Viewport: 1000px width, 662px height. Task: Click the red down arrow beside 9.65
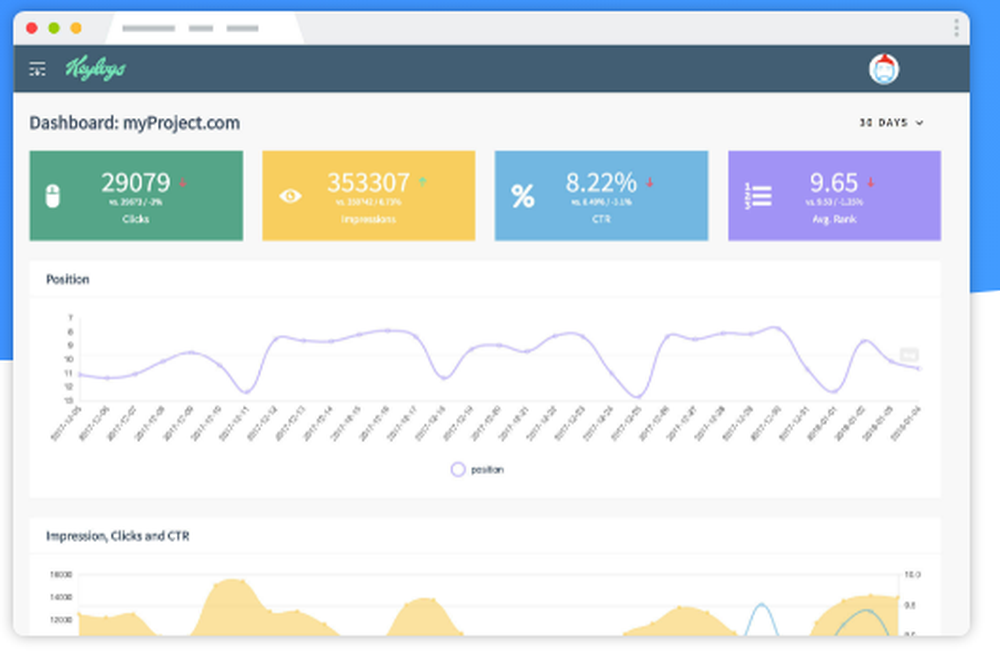pos(871,182)
